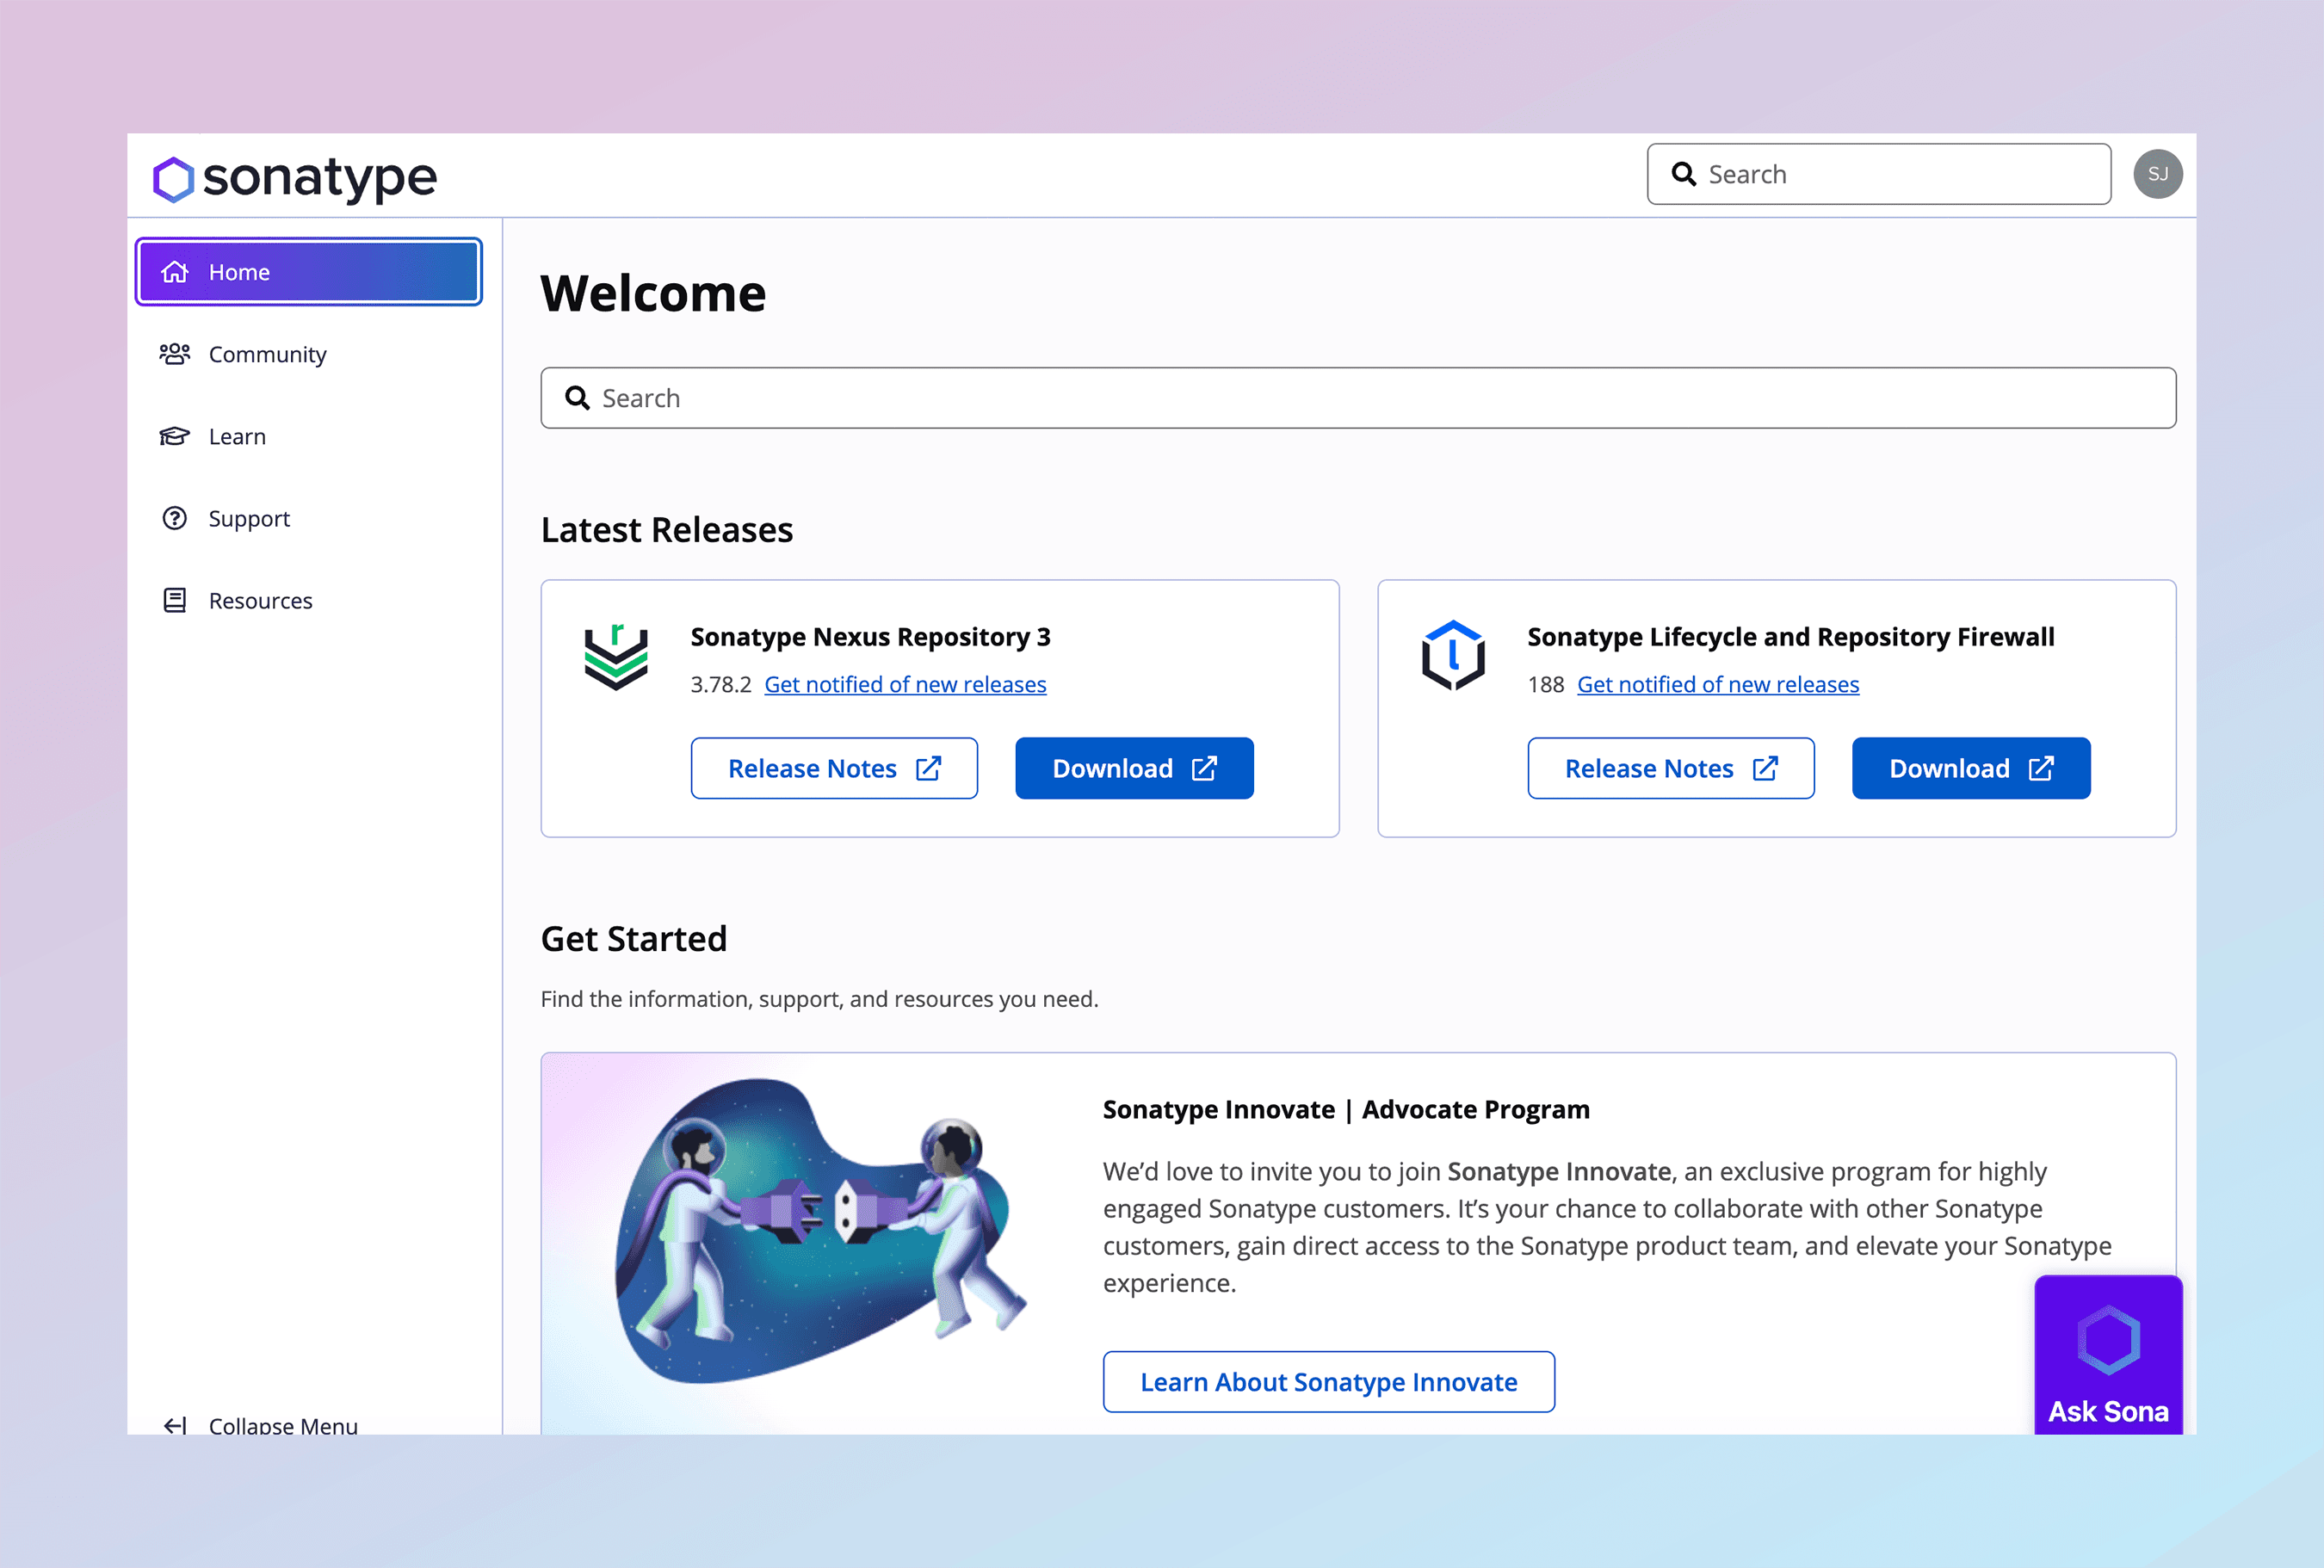The width and height of the screenshot is (2324, 1568).
Task: Click the astronauts Innovate illustration
Action: 820,1230
